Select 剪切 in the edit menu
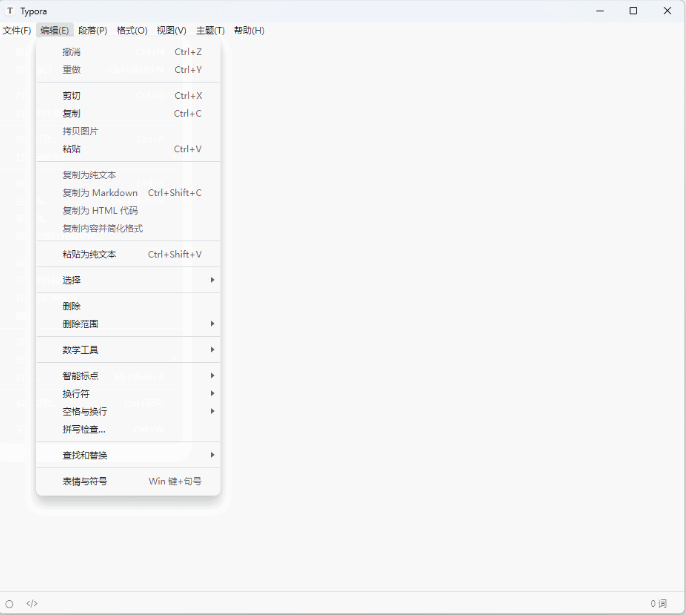 click(128, 96)
